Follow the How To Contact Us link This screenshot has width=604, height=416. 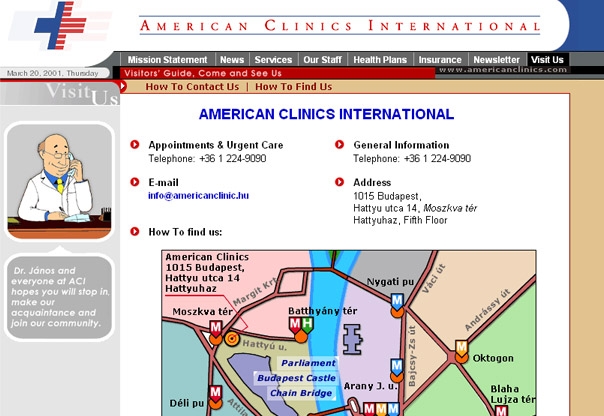point(192,87)
